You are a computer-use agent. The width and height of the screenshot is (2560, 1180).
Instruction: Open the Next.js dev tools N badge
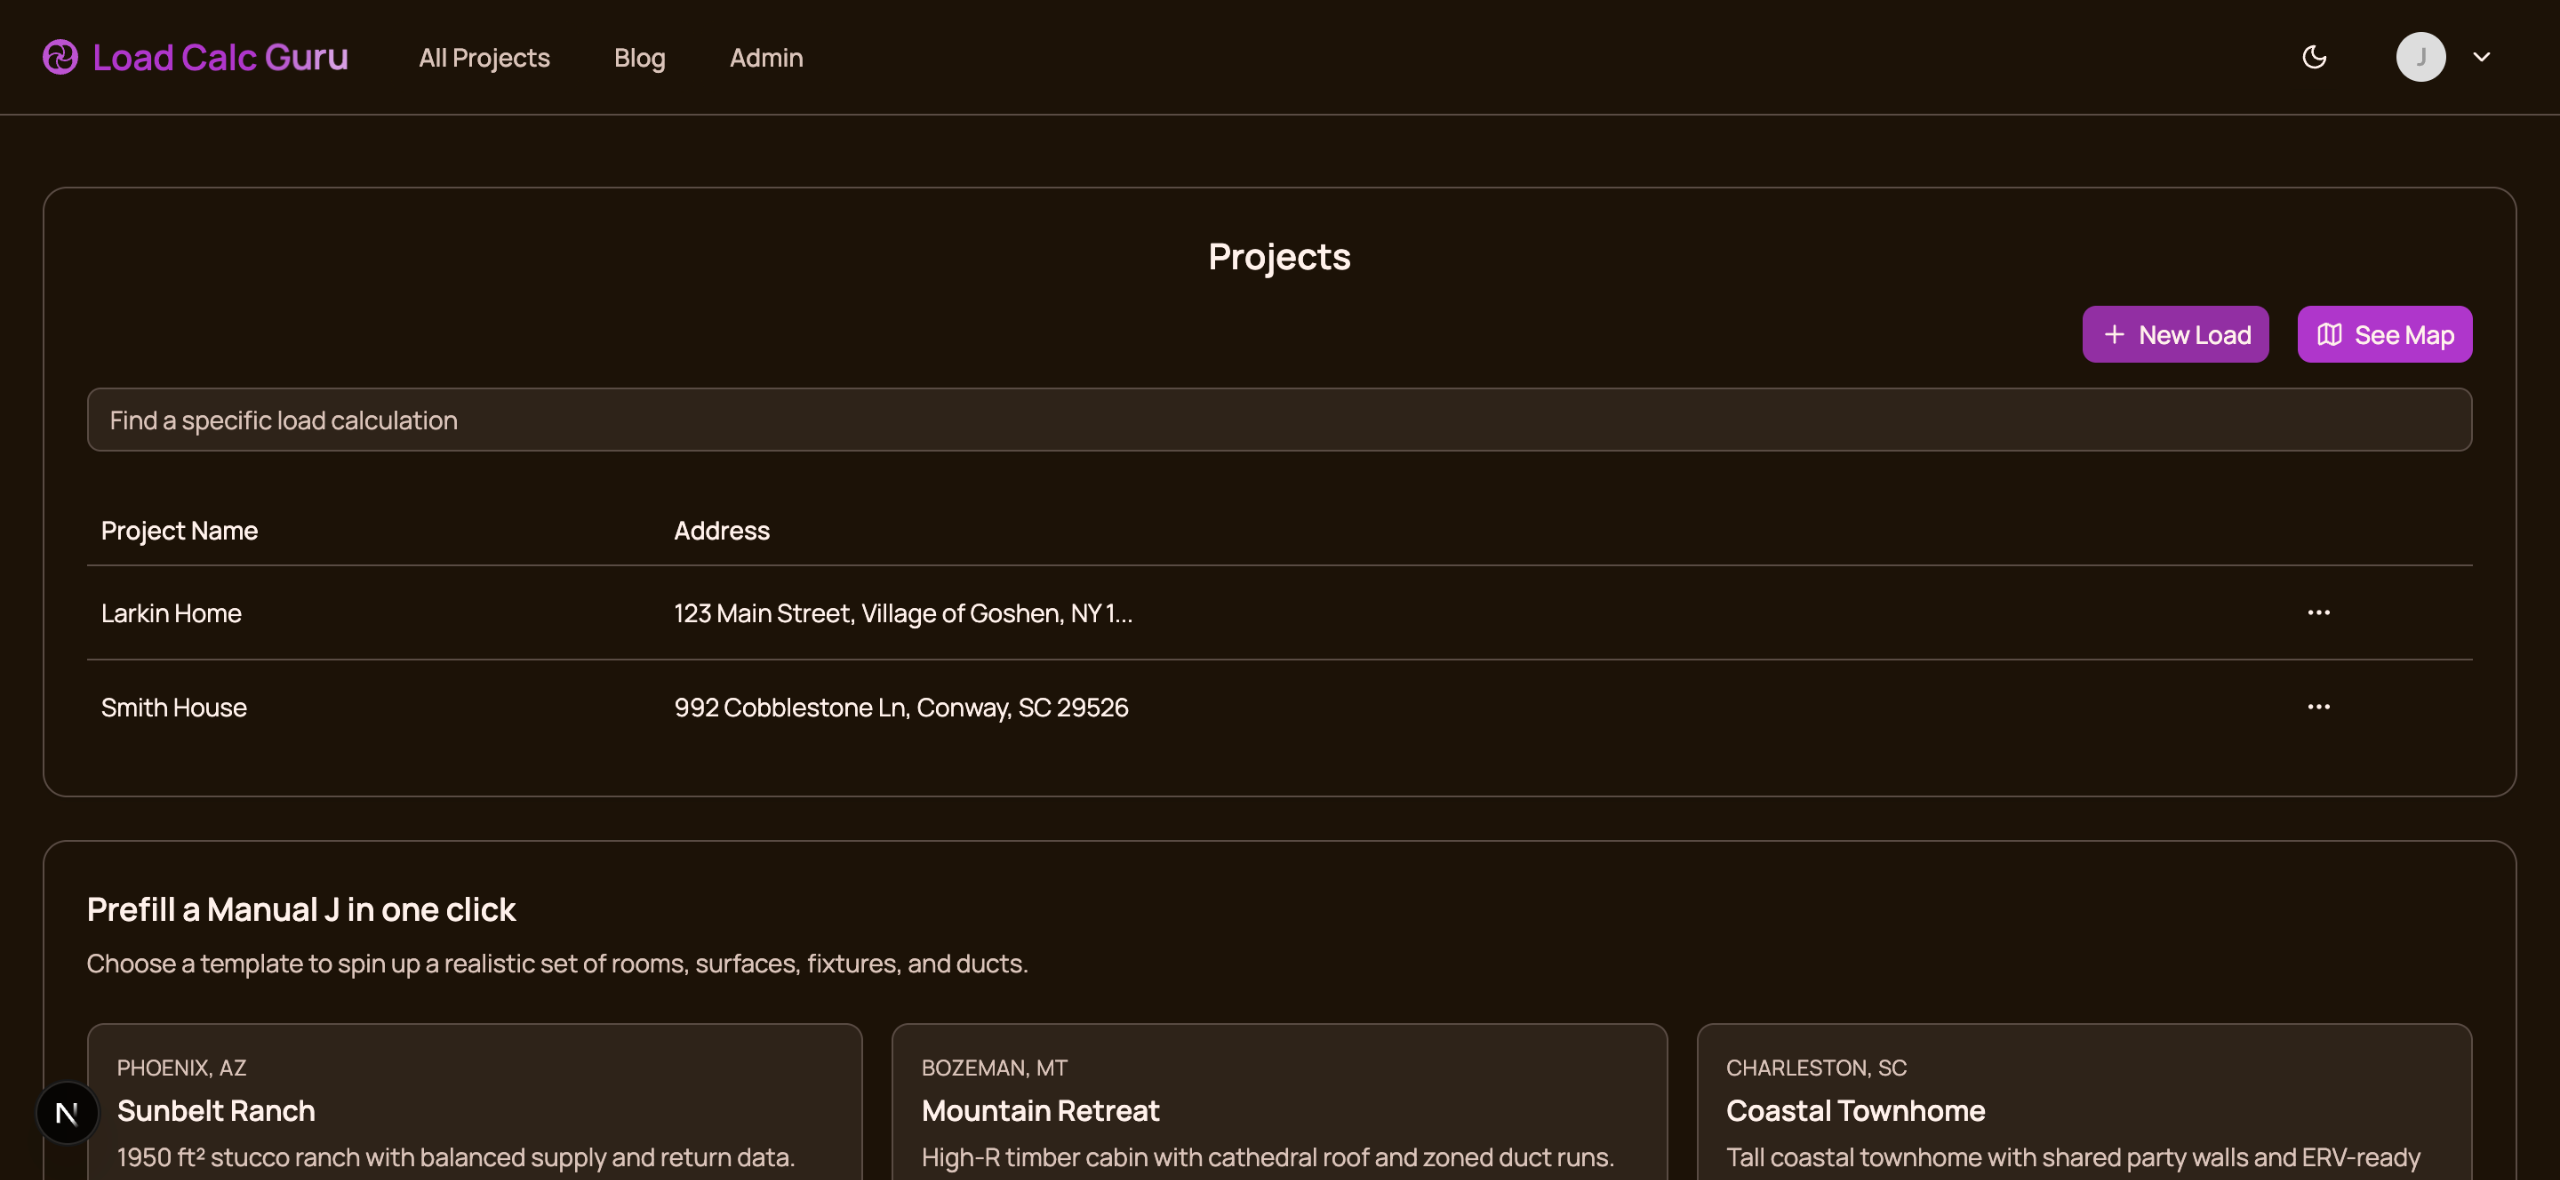(x=67, y=1112)
